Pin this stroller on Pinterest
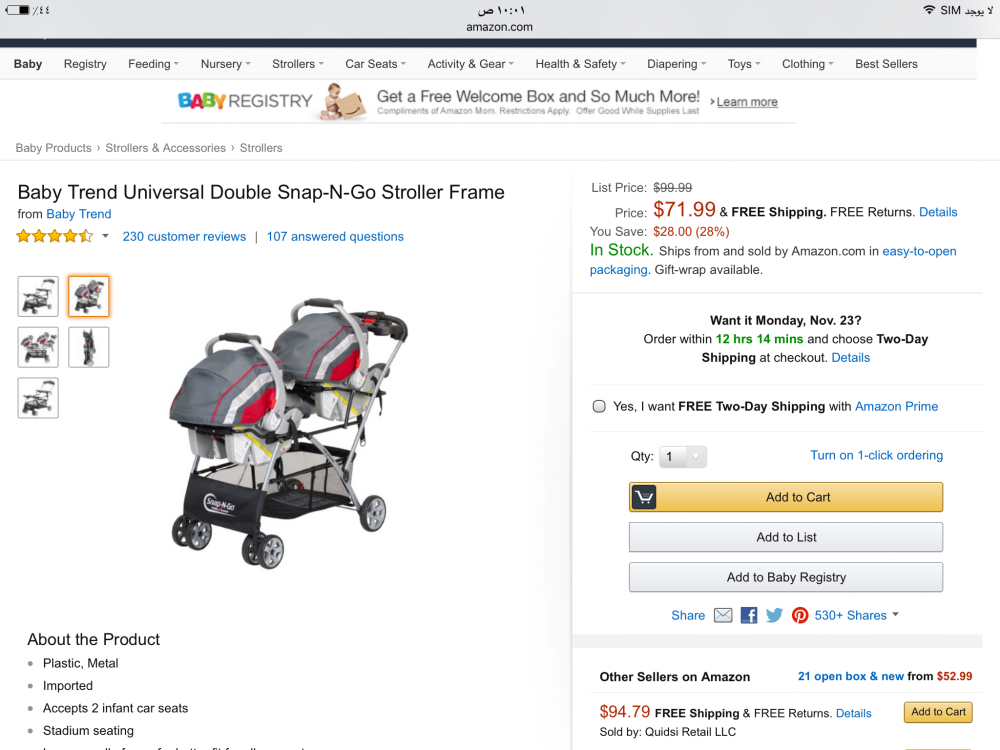Image resolution: width=1000 pixels, height=750 pixels. coord(800,615)
